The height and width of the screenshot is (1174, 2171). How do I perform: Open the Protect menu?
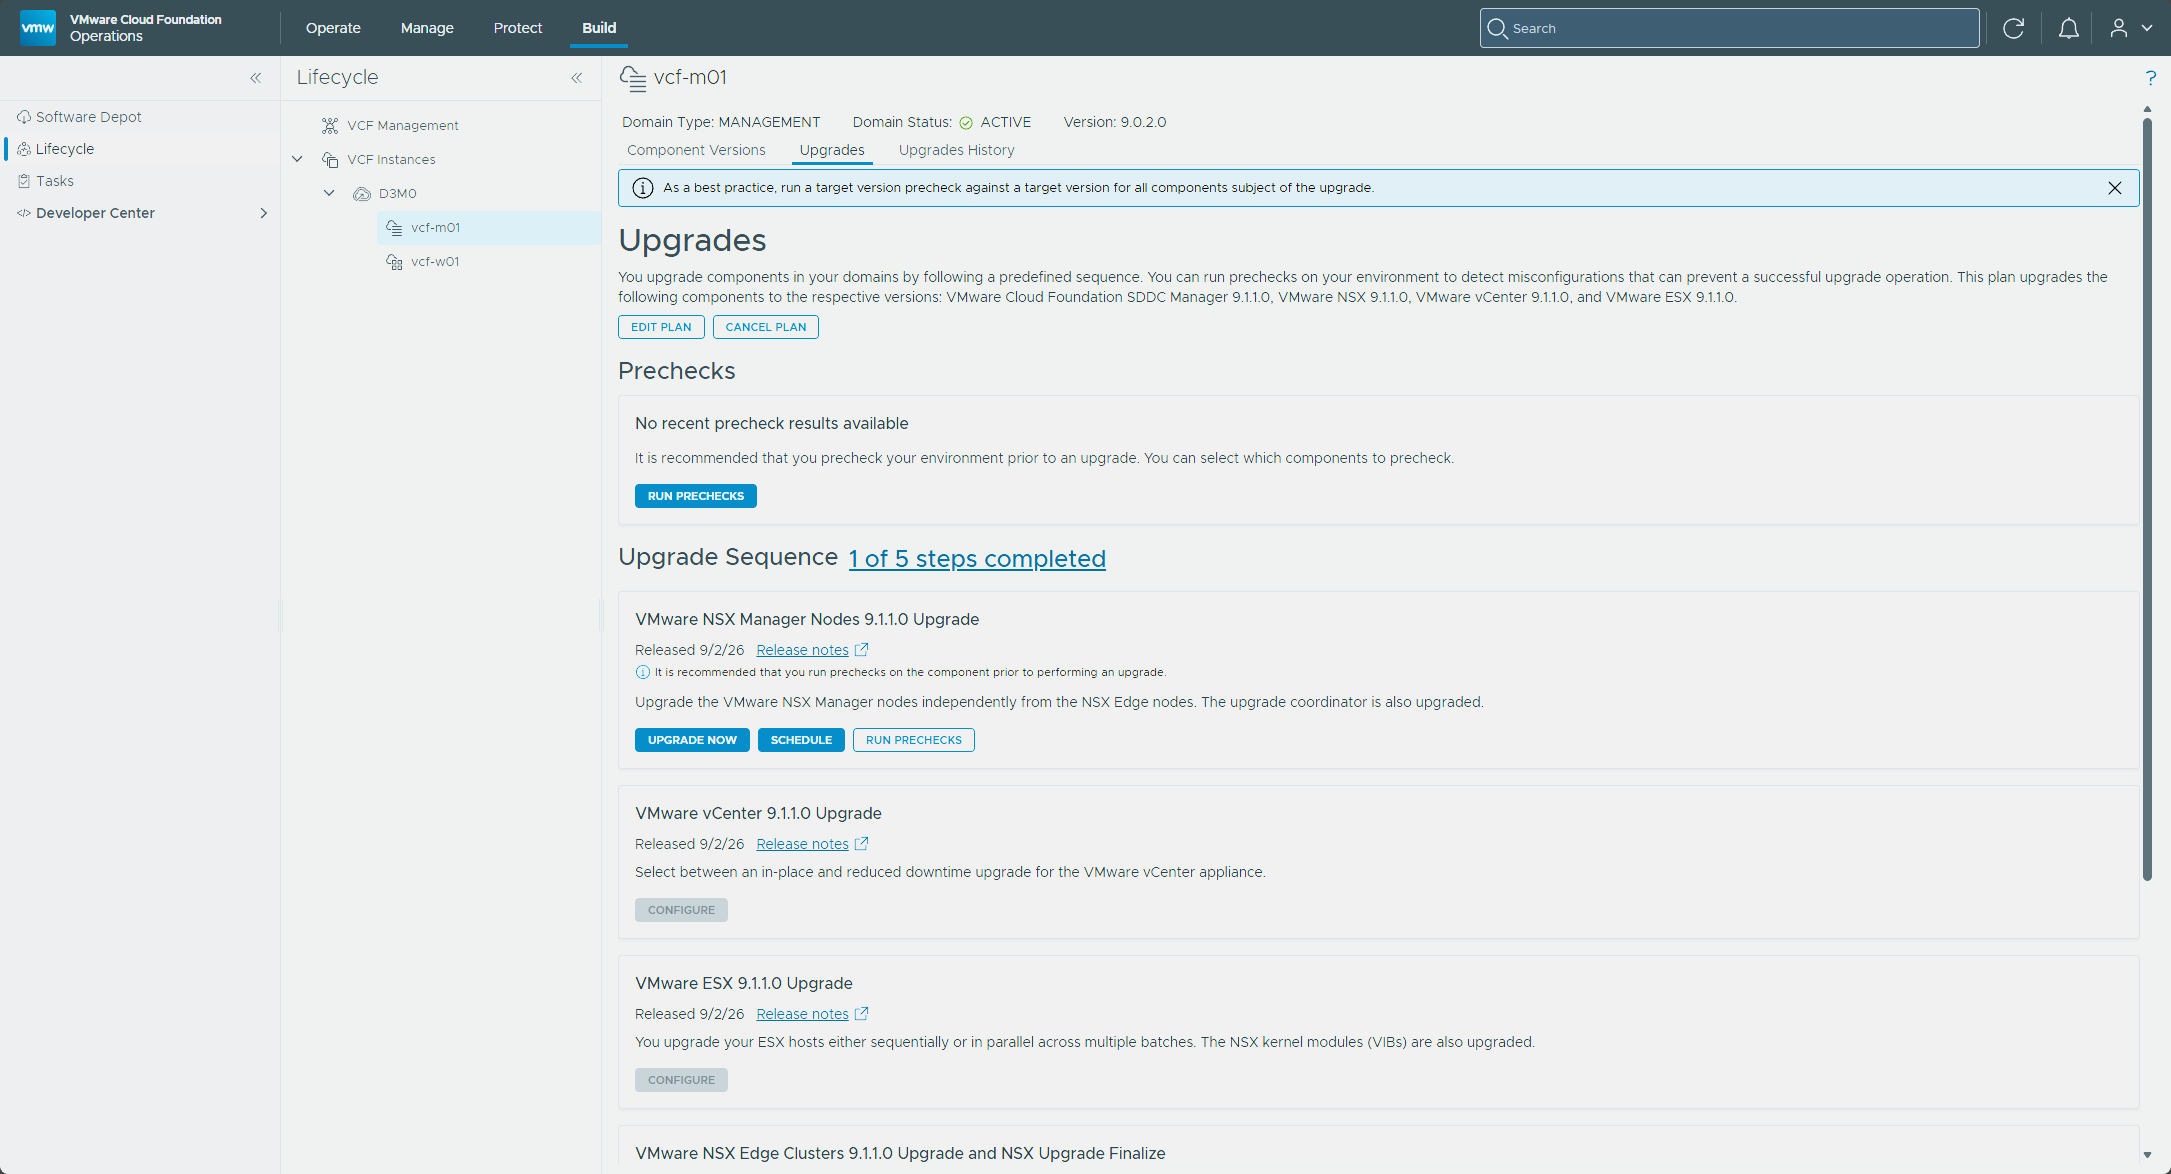518,28
